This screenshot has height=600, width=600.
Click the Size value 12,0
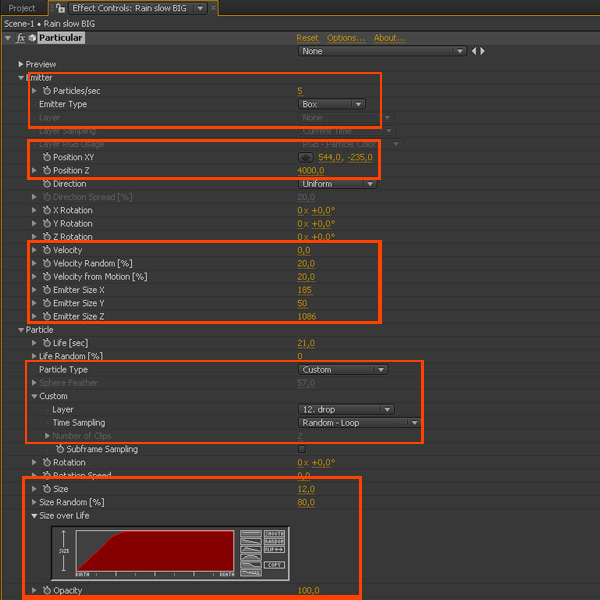pos(306,489)
